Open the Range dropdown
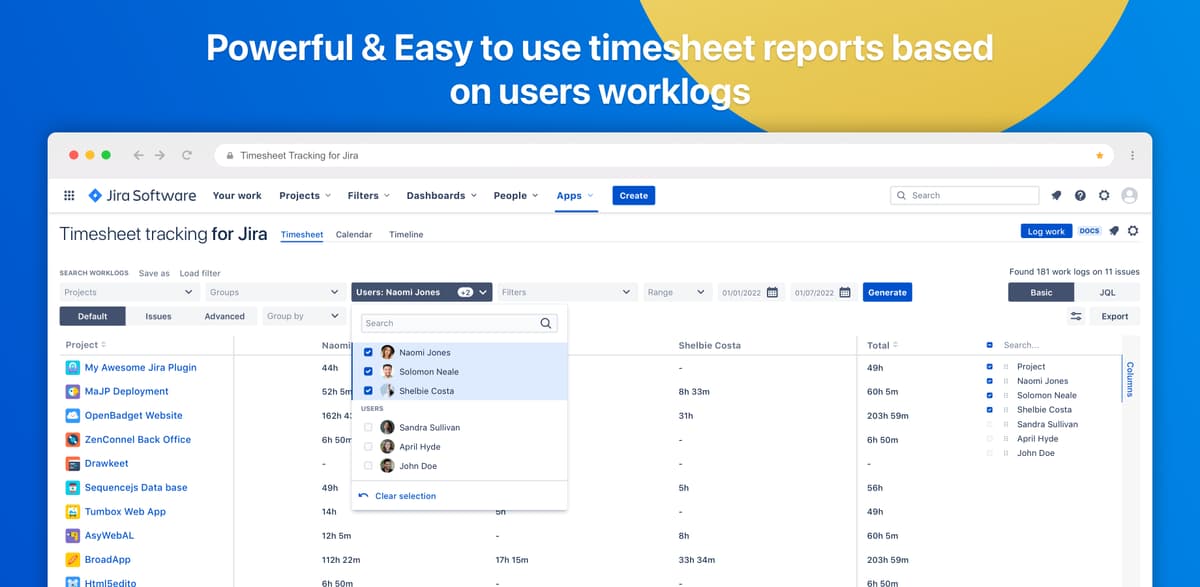This screenshot has height=587, width=1200. 677,292
